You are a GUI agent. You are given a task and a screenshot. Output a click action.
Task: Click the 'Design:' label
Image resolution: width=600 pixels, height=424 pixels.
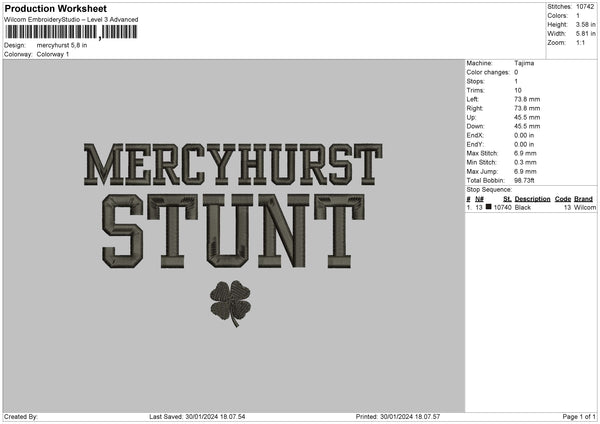point(15,45)
